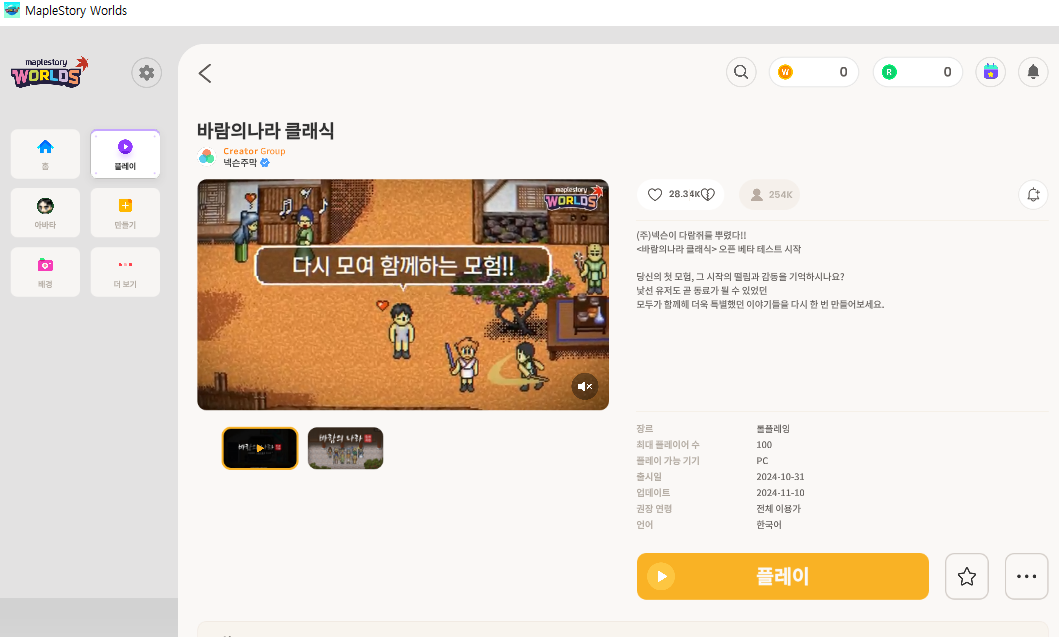Like the world with the heart icon
This screenshot has width=1059, height=637.
pyautogui.click(x=654, y=195)
